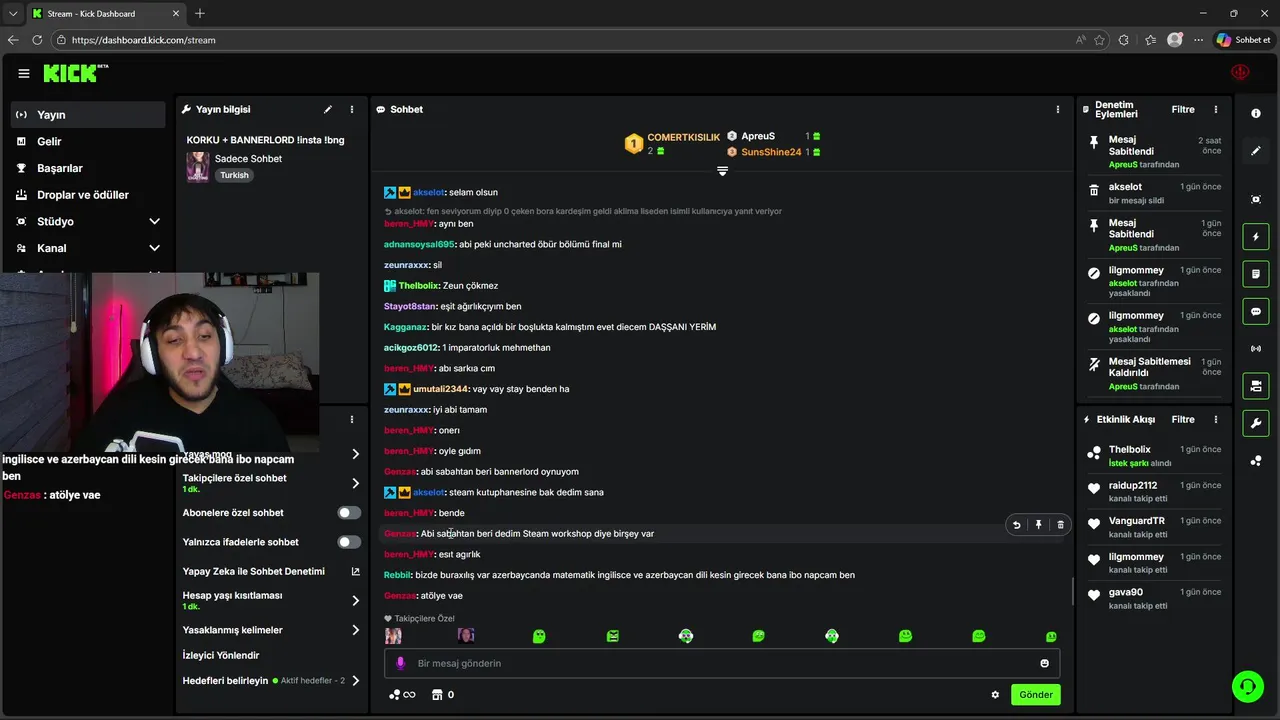Click the broadcast signal icon in right toolbar
This screenshot has width=1280, height=720.
click(x=1256, y=349)
